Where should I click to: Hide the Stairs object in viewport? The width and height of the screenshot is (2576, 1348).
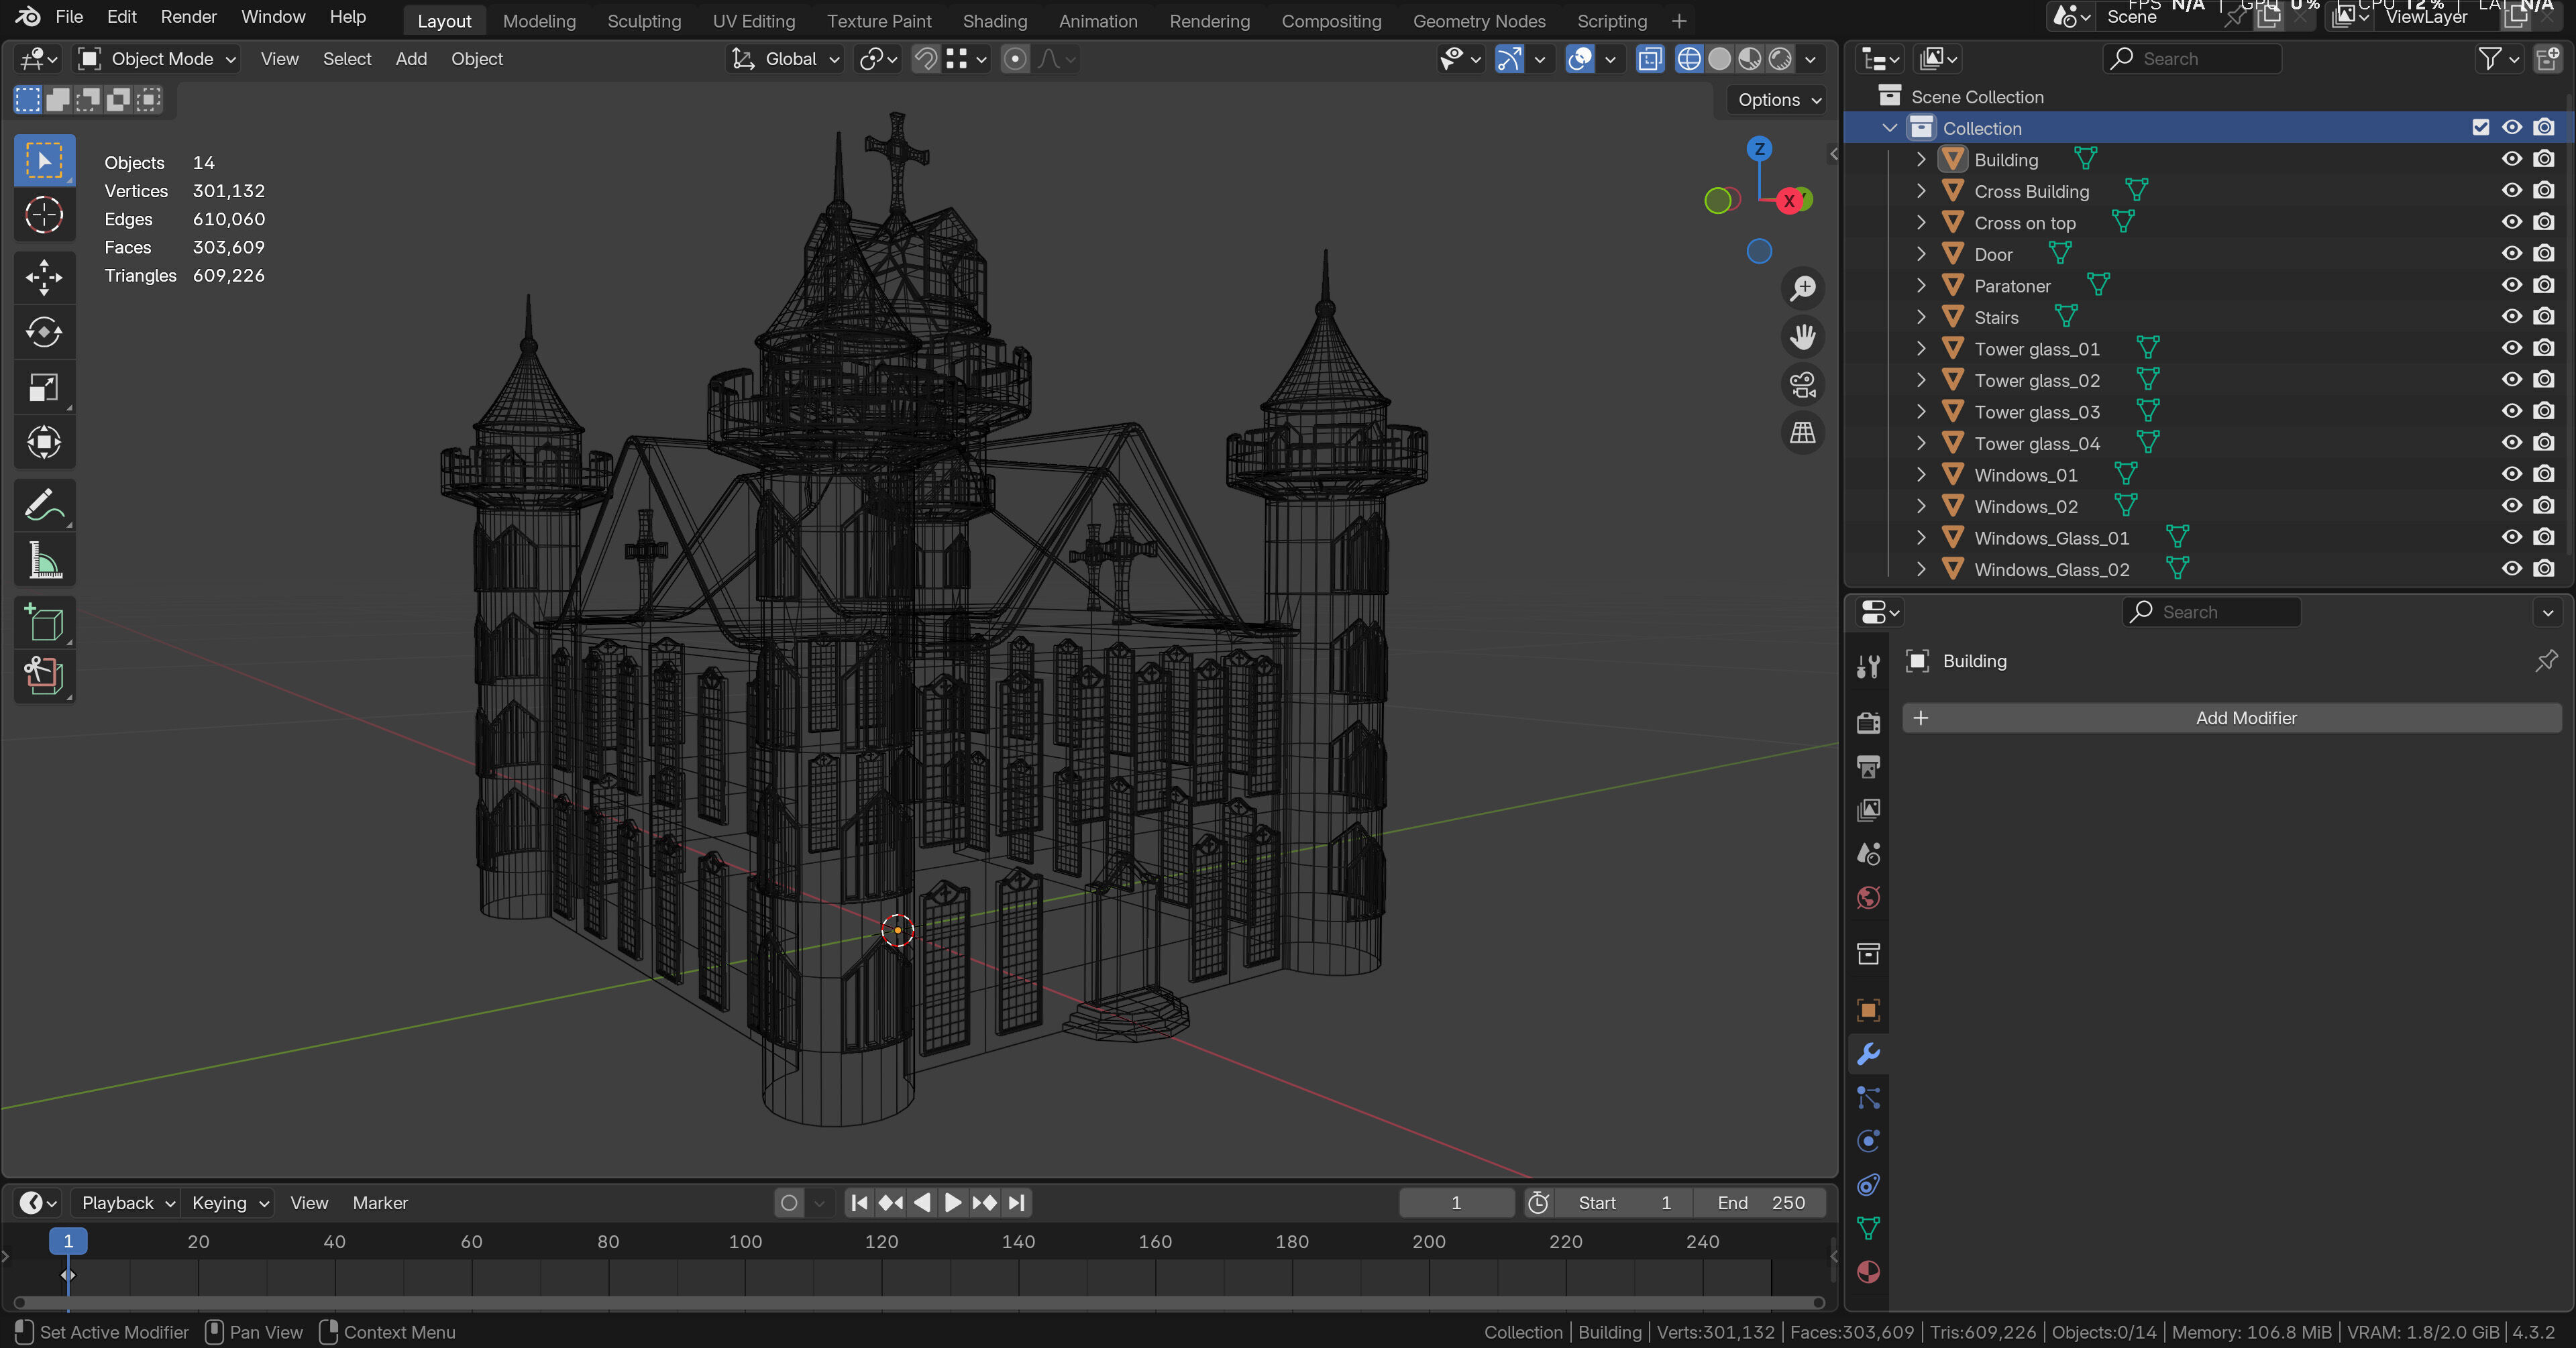point(2512,317)
